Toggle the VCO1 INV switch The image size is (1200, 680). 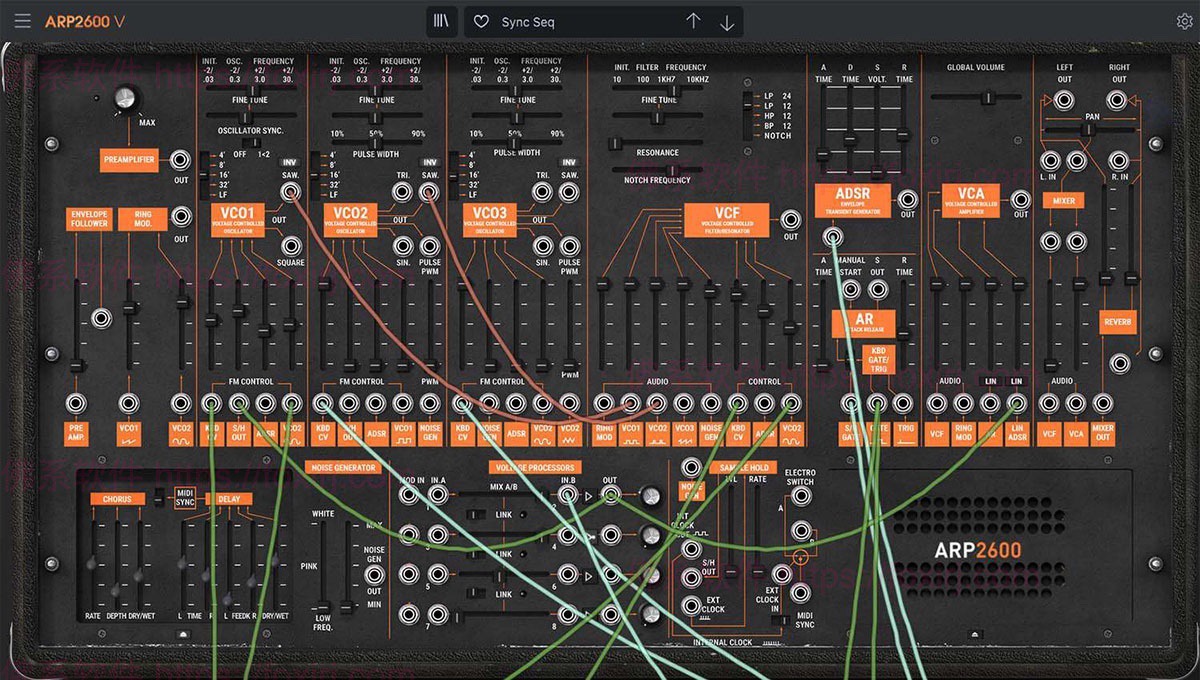pyautogui.click(x=289, y=162)
